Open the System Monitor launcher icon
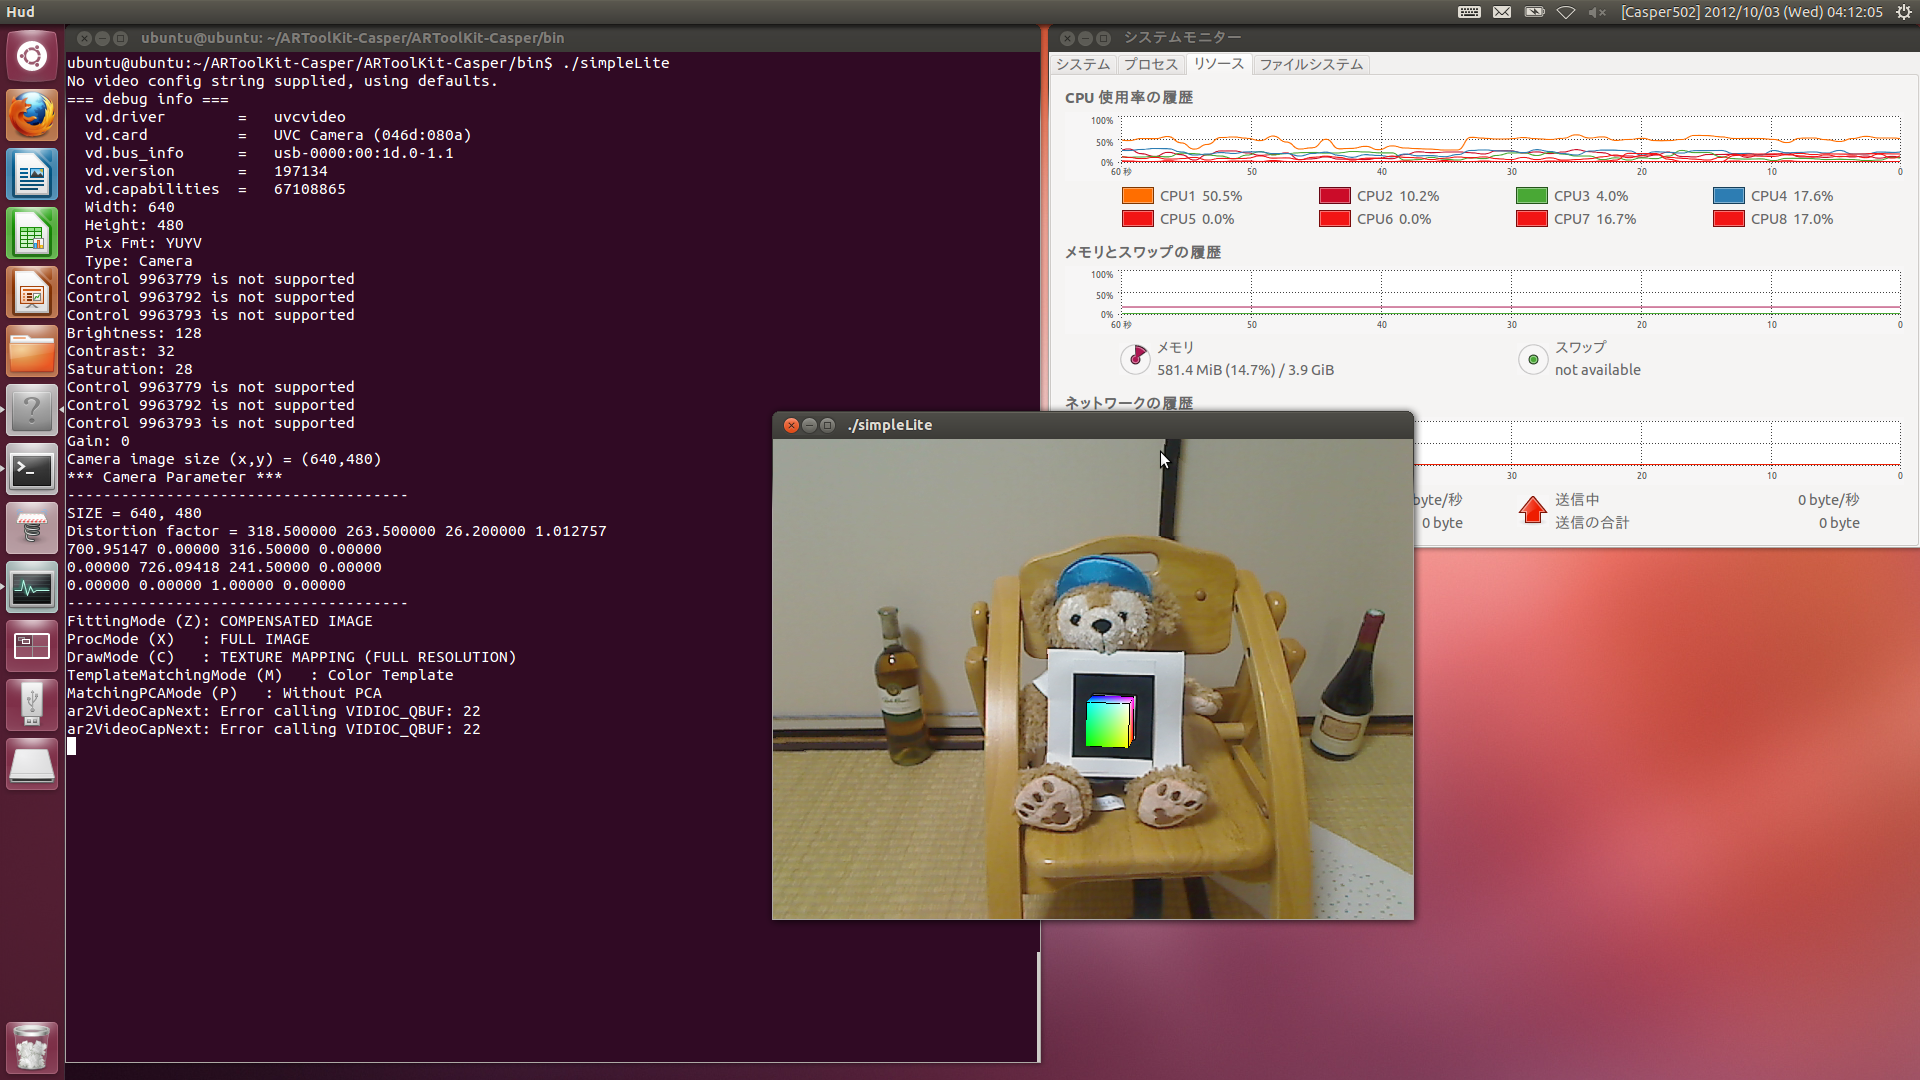1920x1080 pixels. point(32,588)
